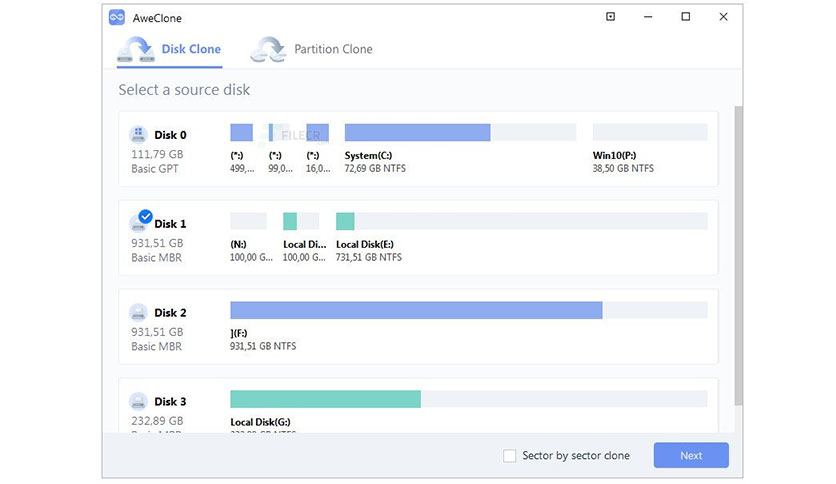836x484 pixels.
Task: Click the 'Local Disk(E:)' label
Action: pyautogui.click(x=365, y=245)
